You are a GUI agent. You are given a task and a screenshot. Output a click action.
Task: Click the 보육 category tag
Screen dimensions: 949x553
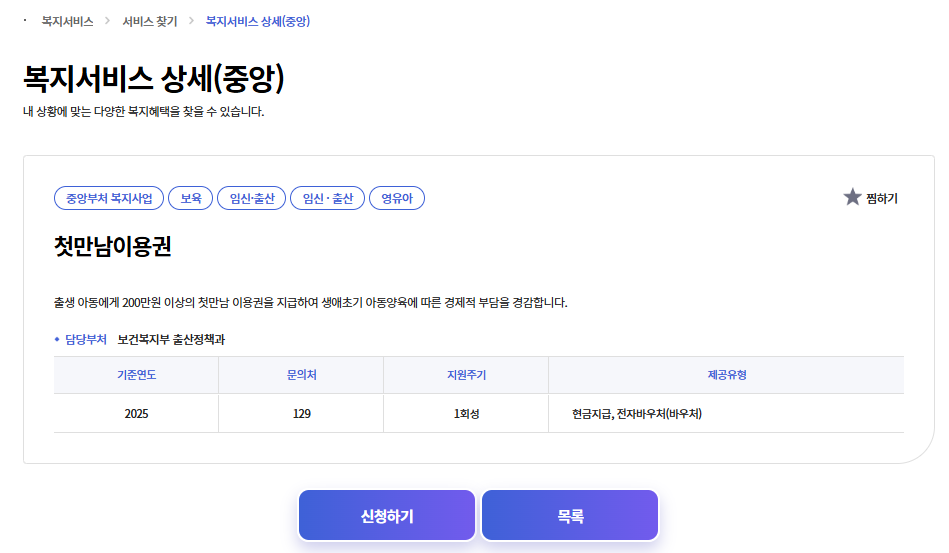click(x=191, y=198)
